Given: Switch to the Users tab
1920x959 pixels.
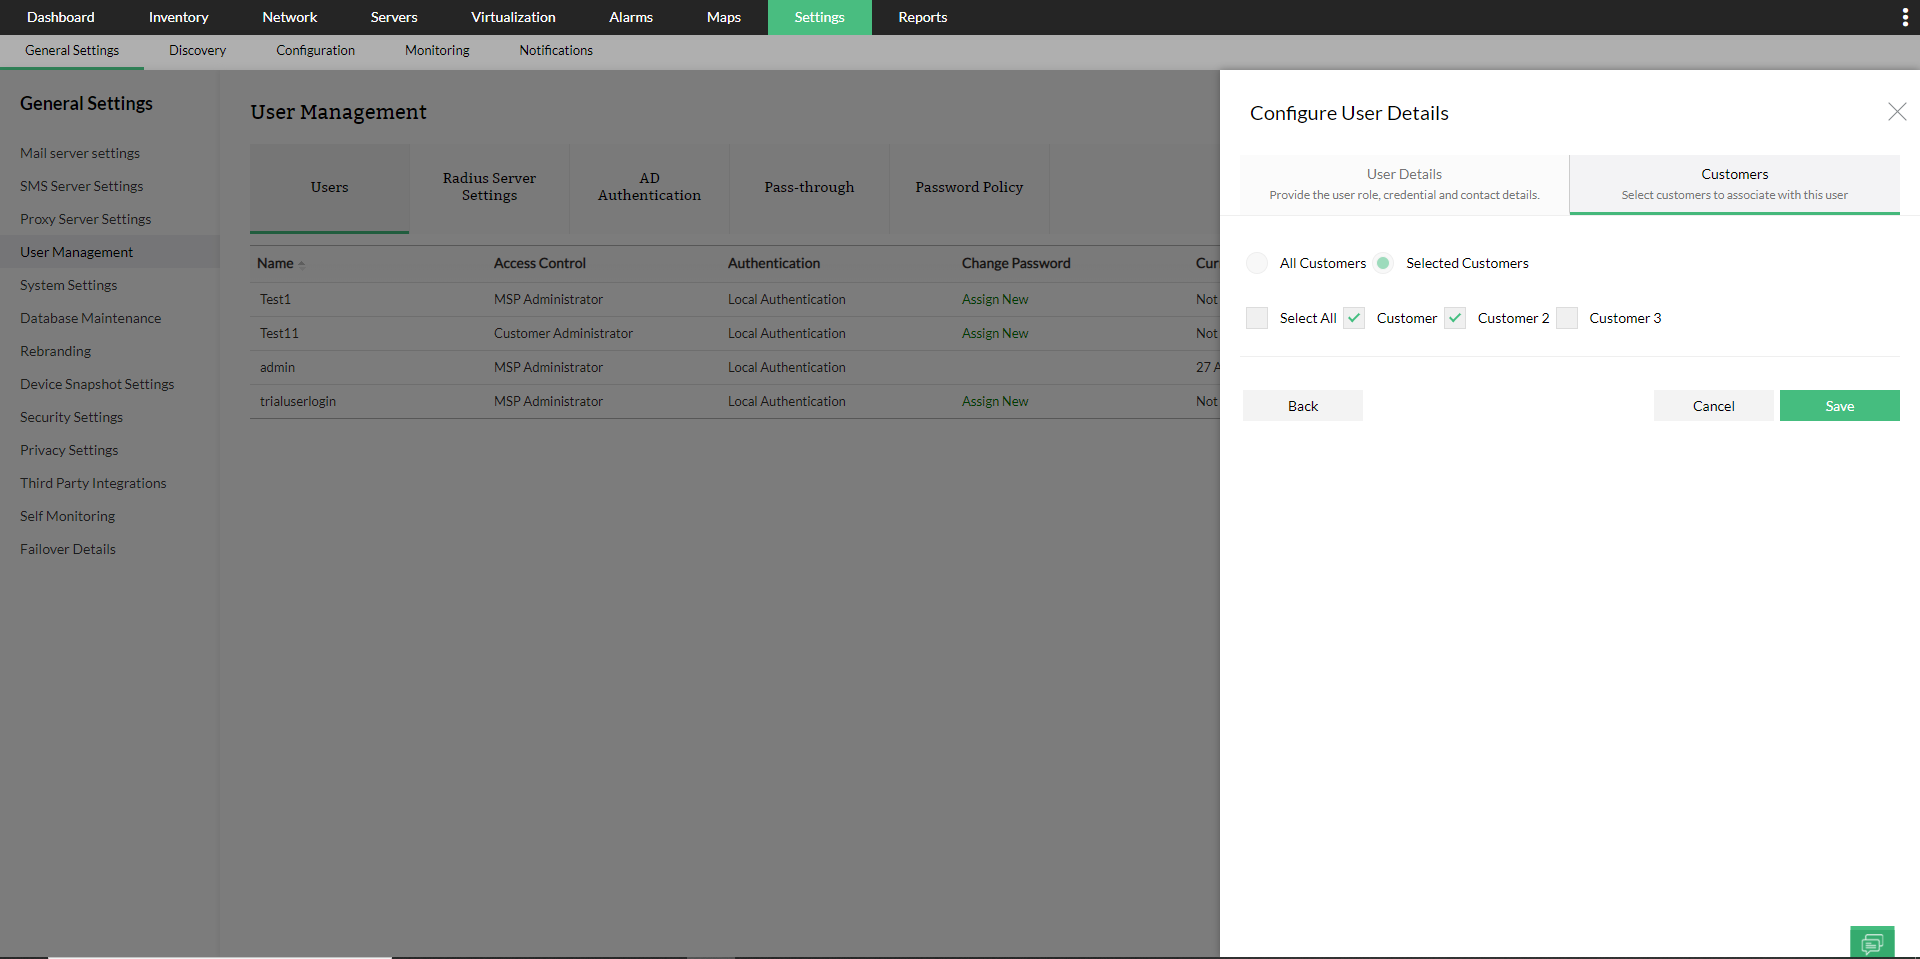Looking at the screenshot, I should 329,187.
